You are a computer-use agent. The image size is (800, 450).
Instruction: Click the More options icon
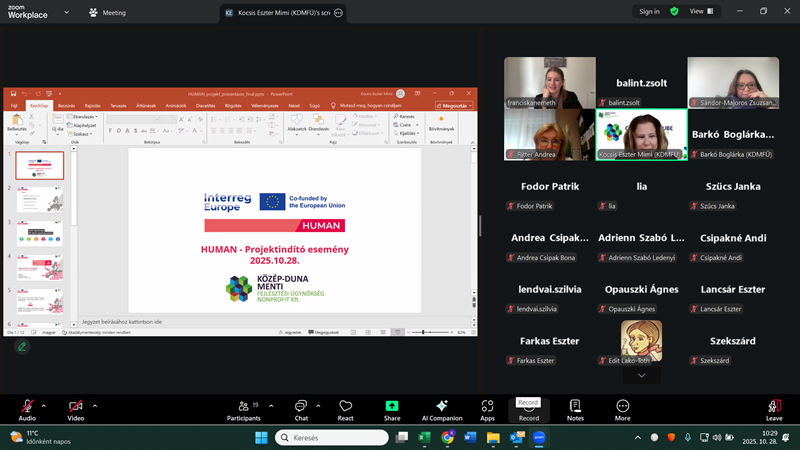coord(623,406)
